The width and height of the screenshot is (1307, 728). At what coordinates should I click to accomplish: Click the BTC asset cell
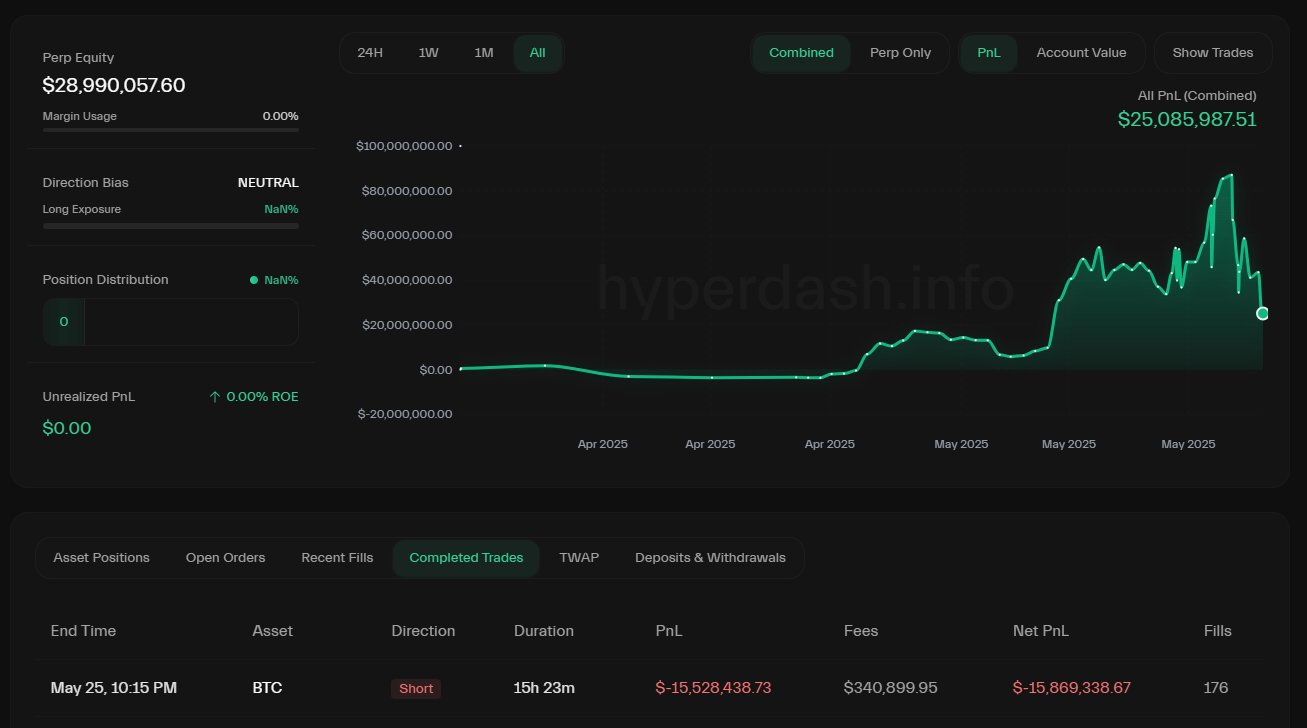point(267,688)
